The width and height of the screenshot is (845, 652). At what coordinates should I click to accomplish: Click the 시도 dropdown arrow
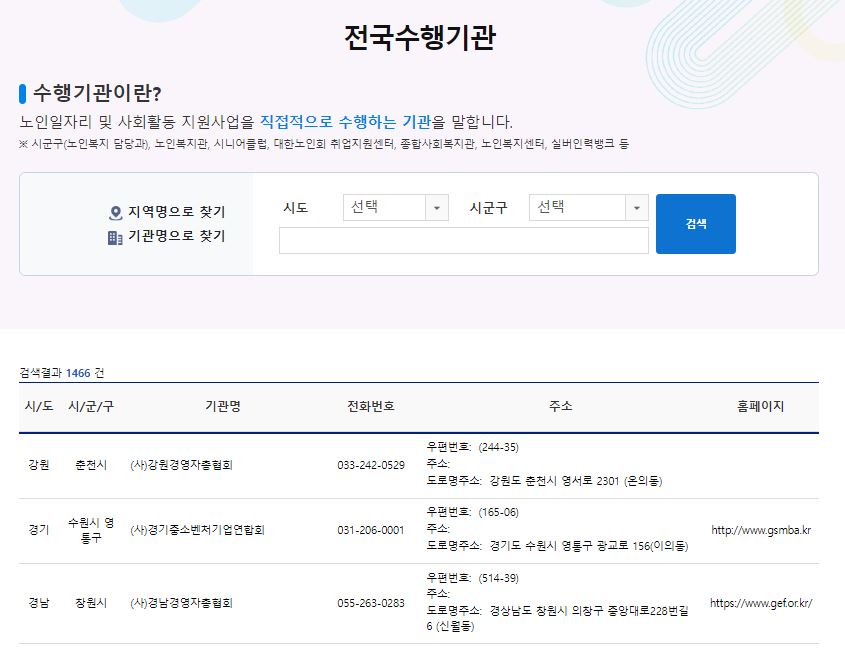tap(437, 208)
